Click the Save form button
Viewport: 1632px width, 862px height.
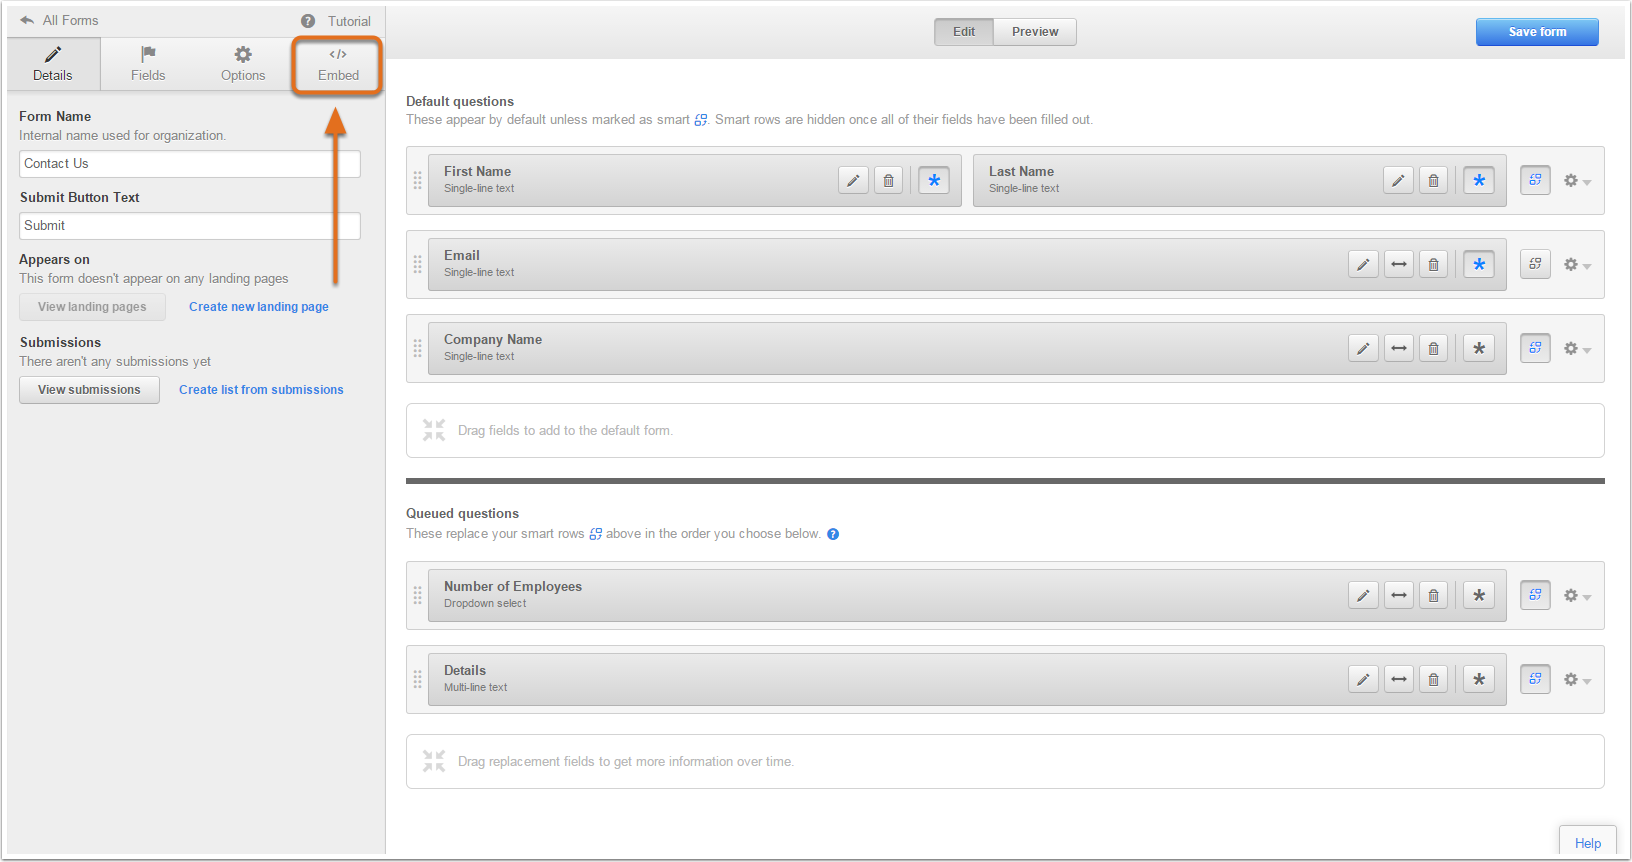tap(1537, 32)
